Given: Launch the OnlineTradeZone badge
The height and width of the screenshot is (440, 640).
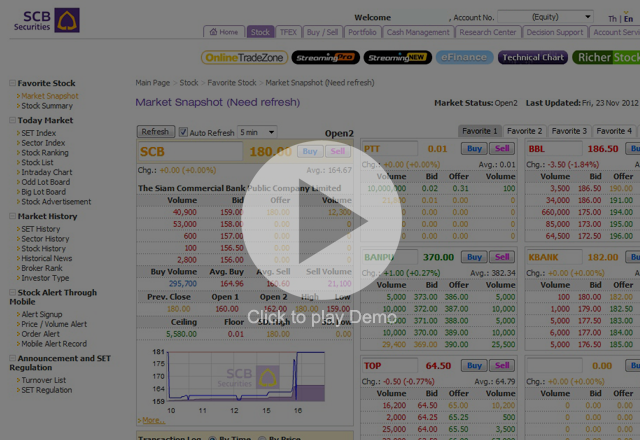Looking at the screenshot, I should pos(244,58).
